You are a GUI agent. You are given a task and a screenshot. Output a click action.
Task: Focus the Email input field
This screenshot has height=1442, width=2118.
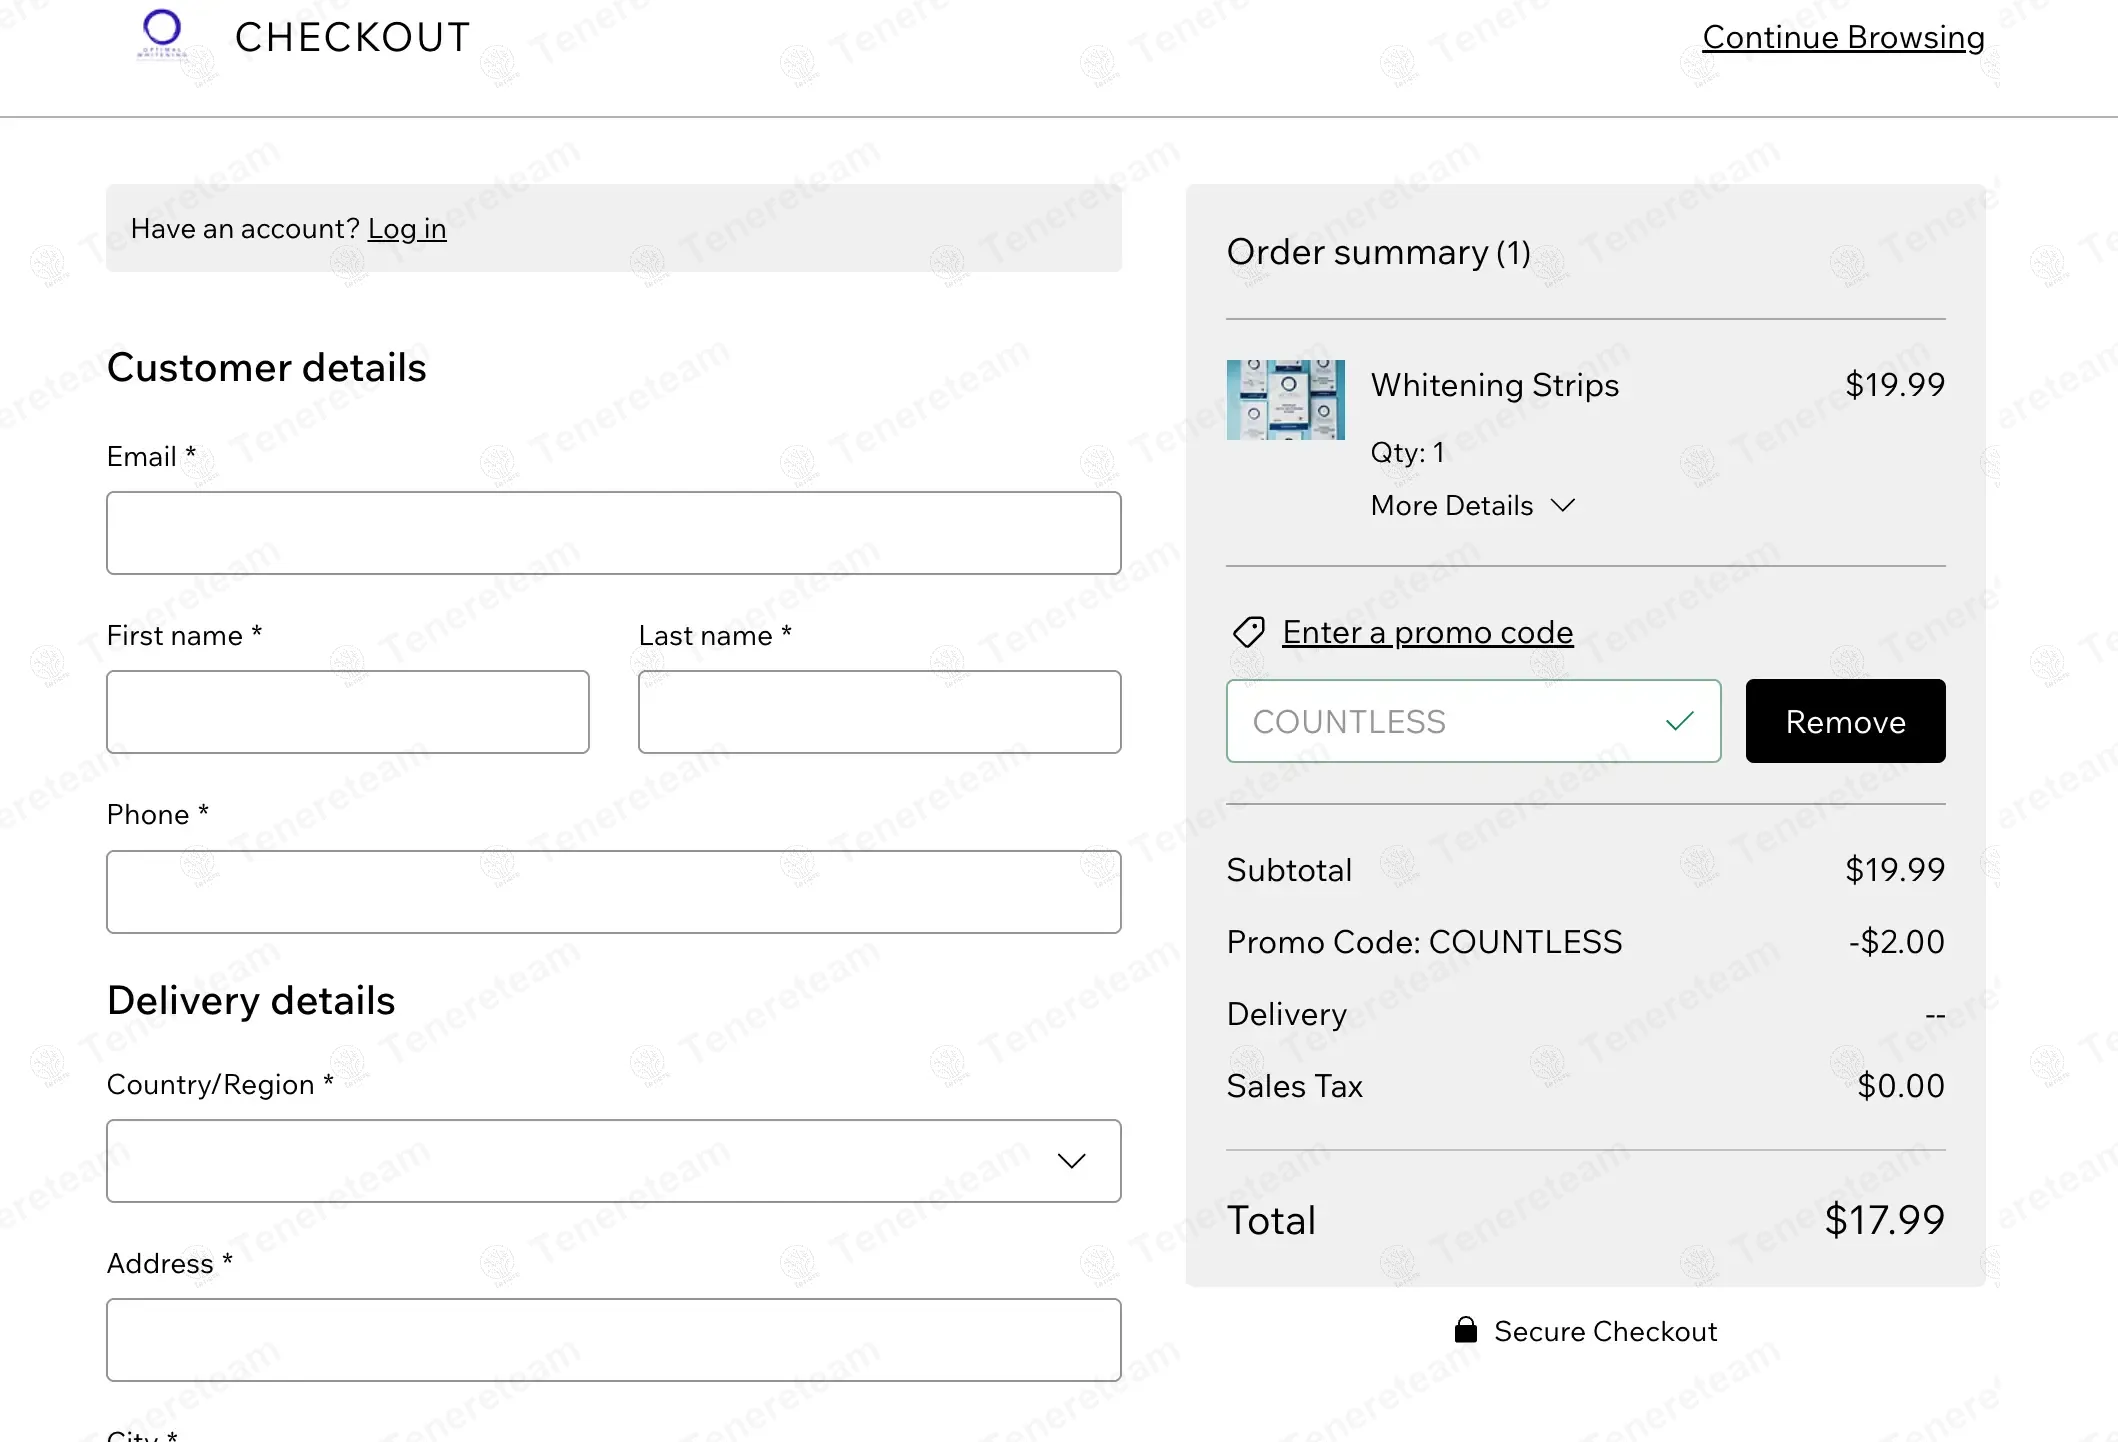[x=614, y=533]
